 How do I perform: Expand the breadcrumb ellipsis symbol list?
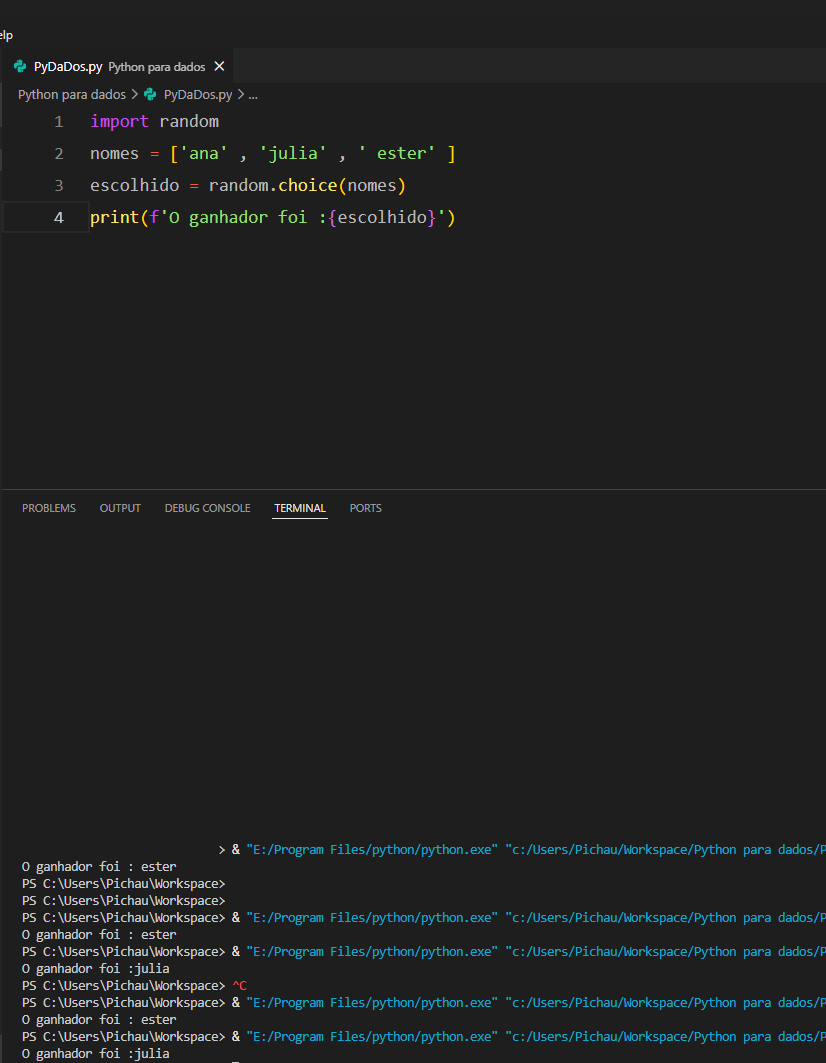253,95
